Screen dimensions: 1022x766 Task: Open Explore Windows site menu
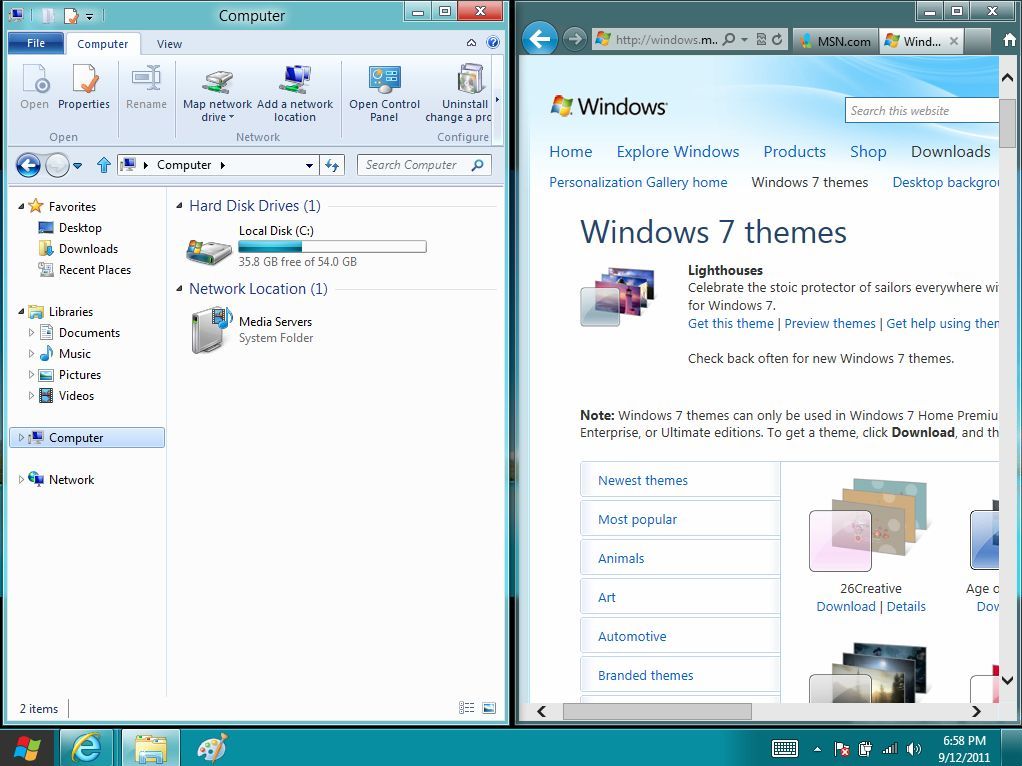click(678, 151)
